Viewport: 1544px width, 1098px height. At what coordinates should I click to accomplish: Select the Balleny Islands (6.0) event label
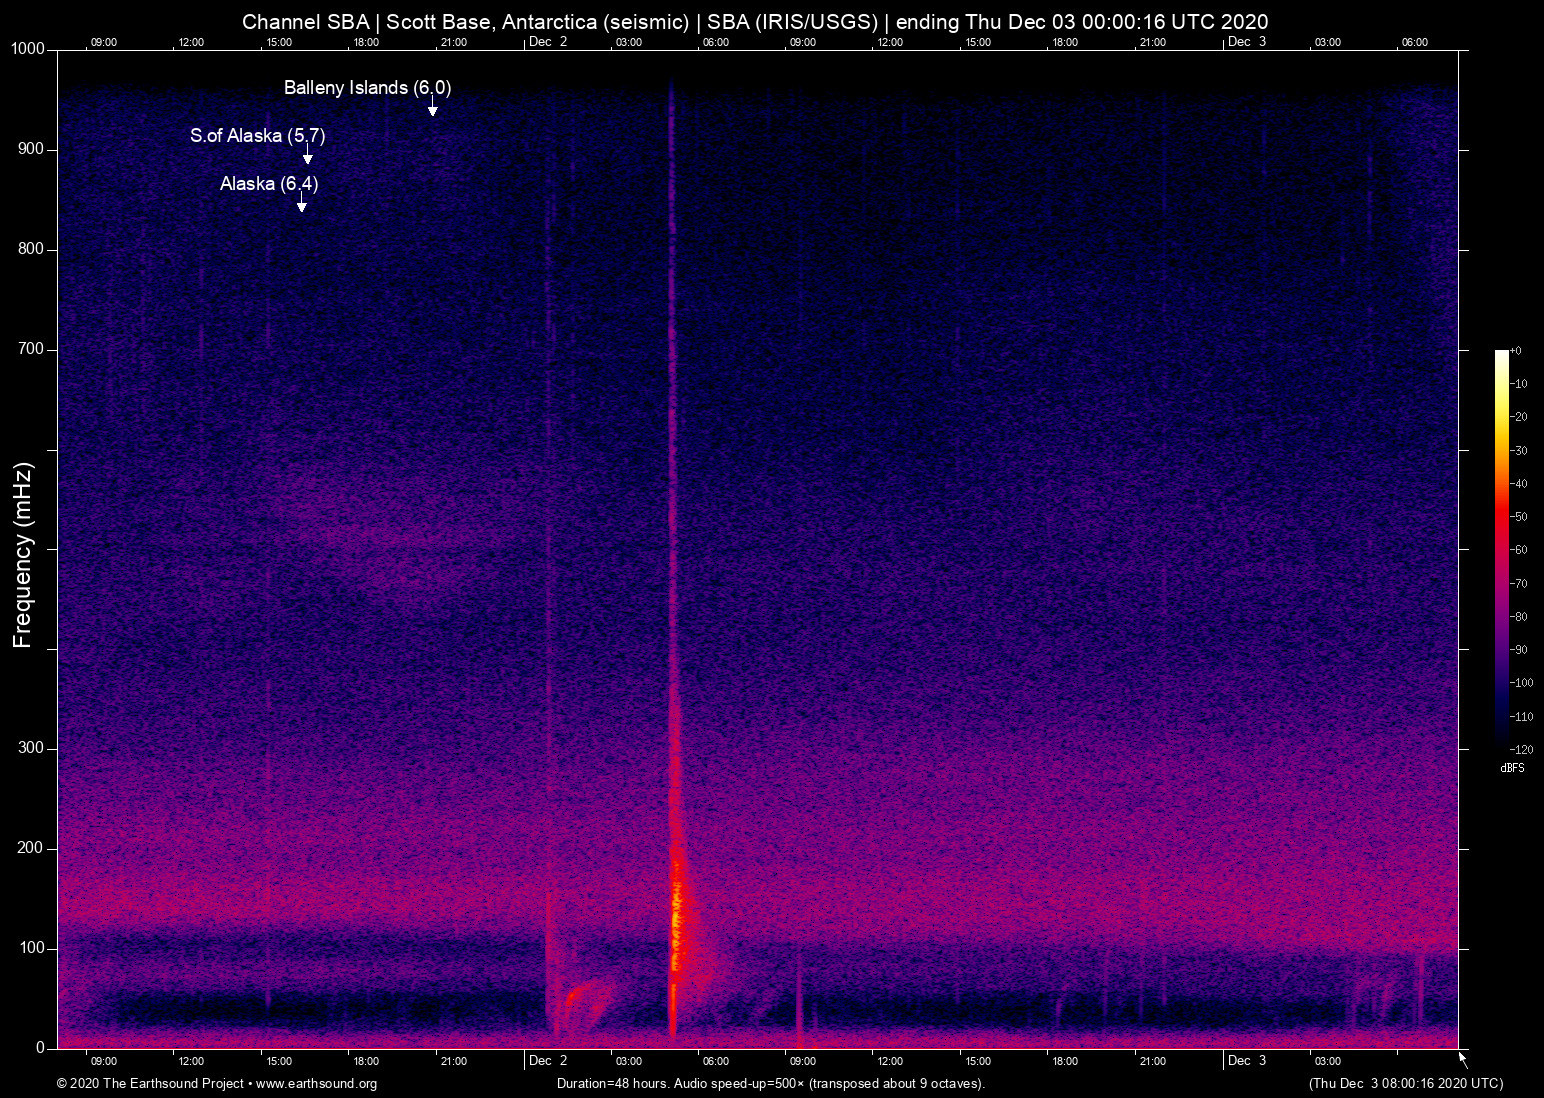[x=367, y=88]
